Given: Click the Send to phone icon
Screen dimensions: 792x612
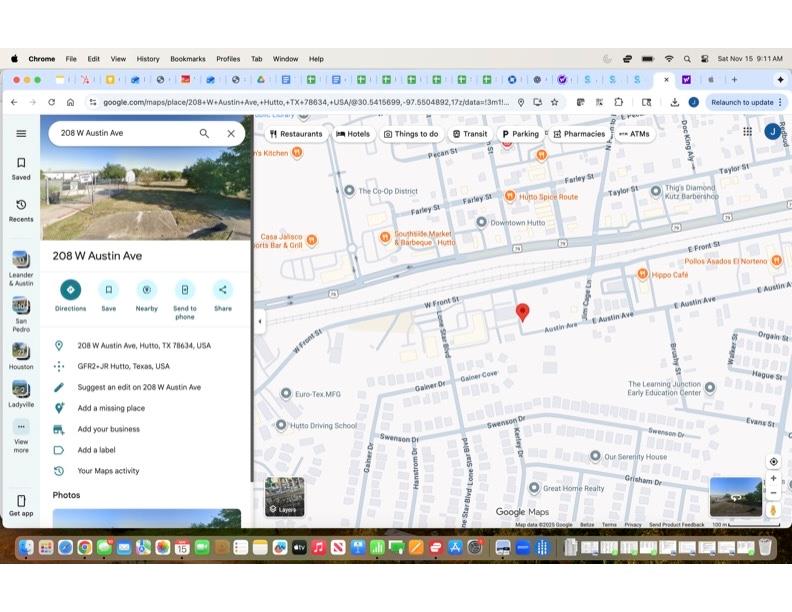Looking at the screenshot, I should tap(185, 290).
